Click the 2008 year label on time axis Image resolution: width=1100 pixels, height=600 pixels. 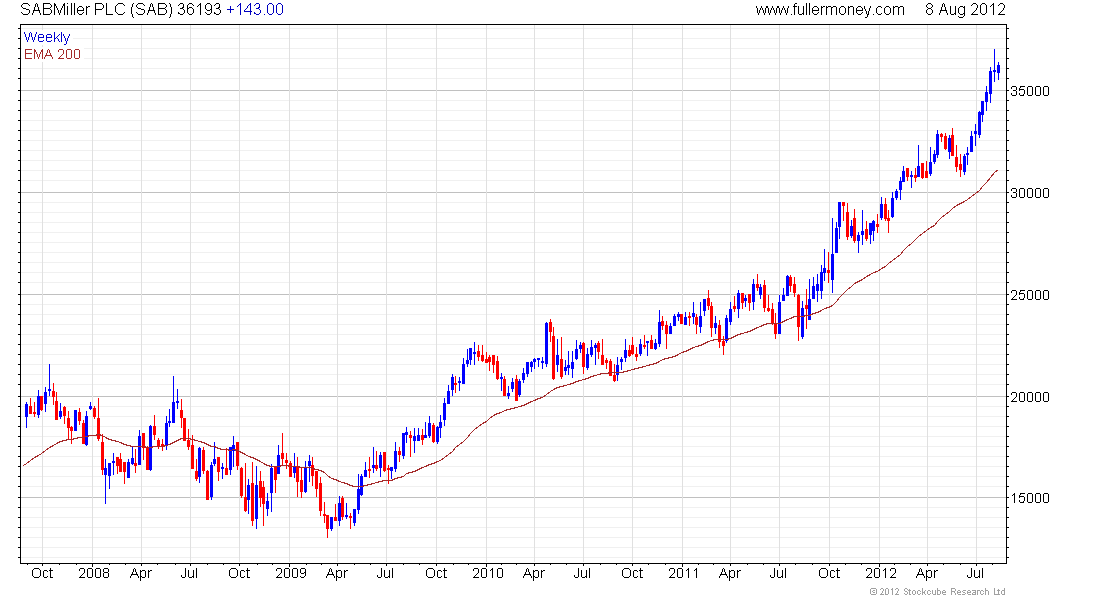pyautogui.click(x=94, y=573)
